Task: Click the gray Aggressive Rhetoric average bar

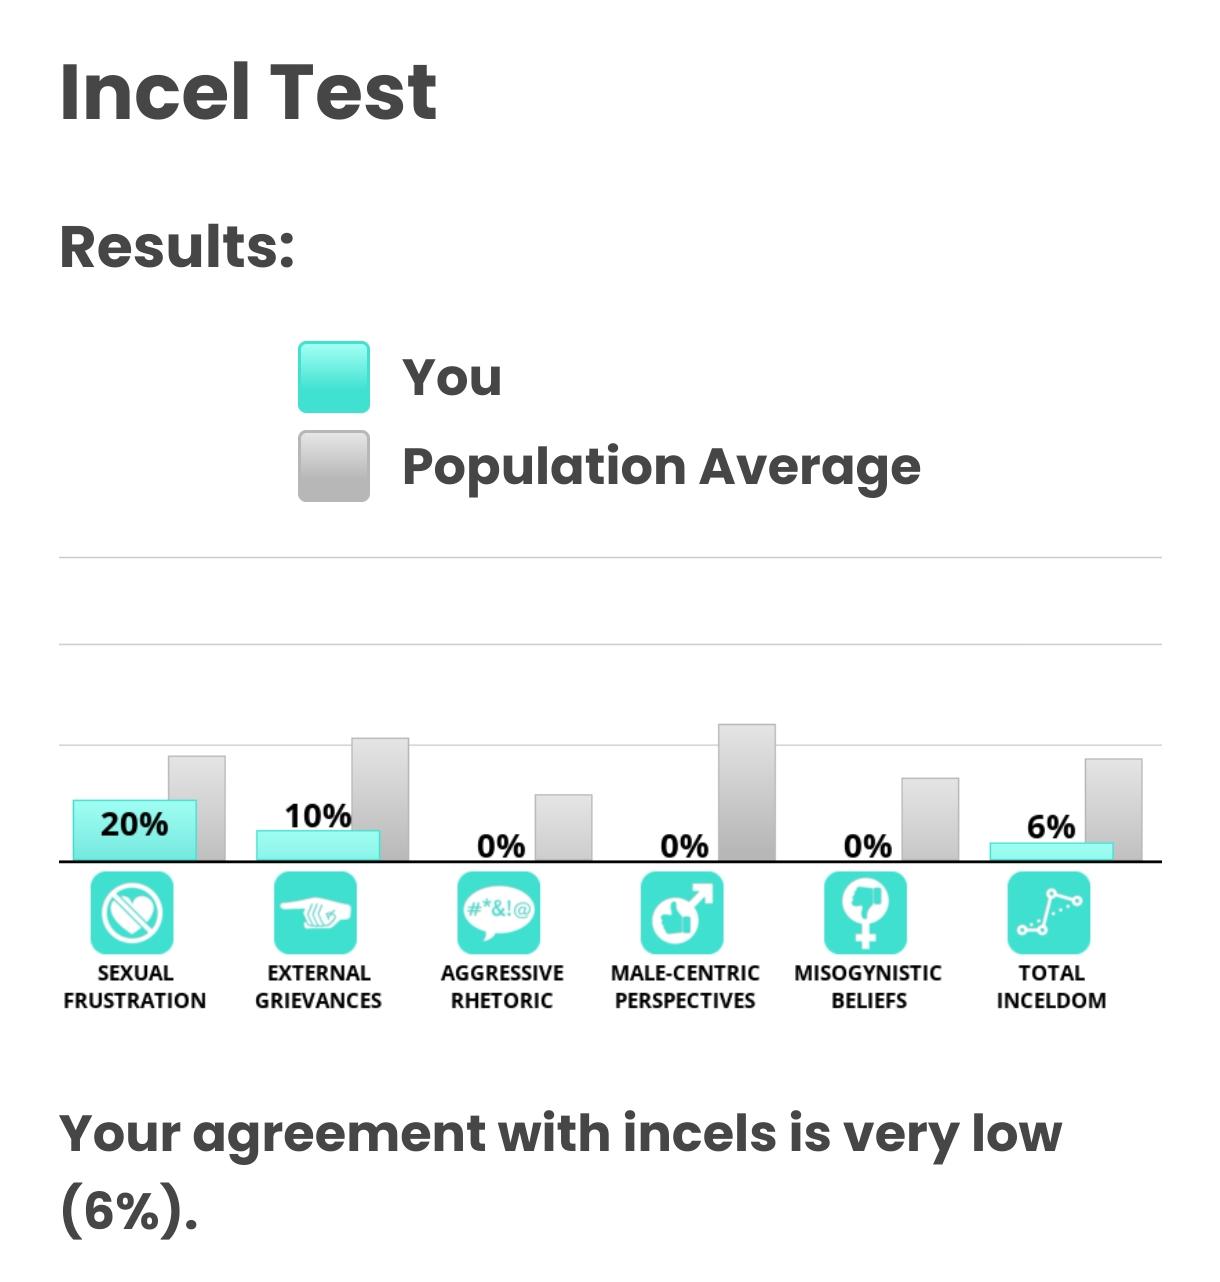Action: point(563,827)
